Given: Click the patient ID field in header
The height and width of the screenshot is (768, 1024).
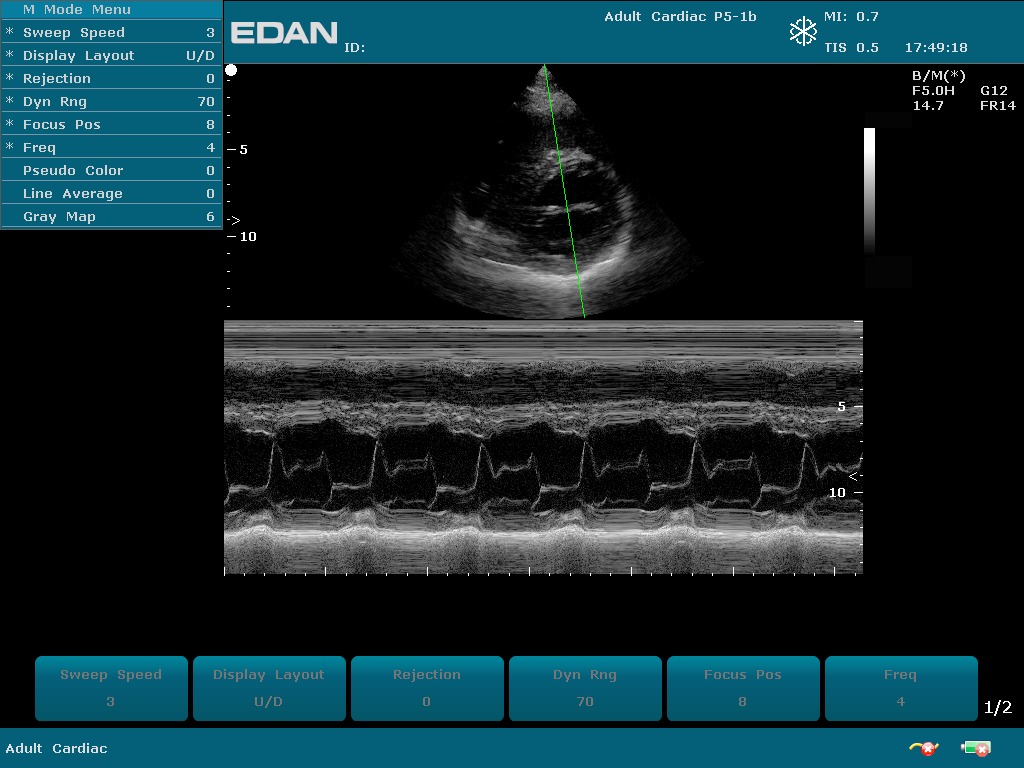Looking at the screenshot, I should pyautogui.click(x=356, y=48).
